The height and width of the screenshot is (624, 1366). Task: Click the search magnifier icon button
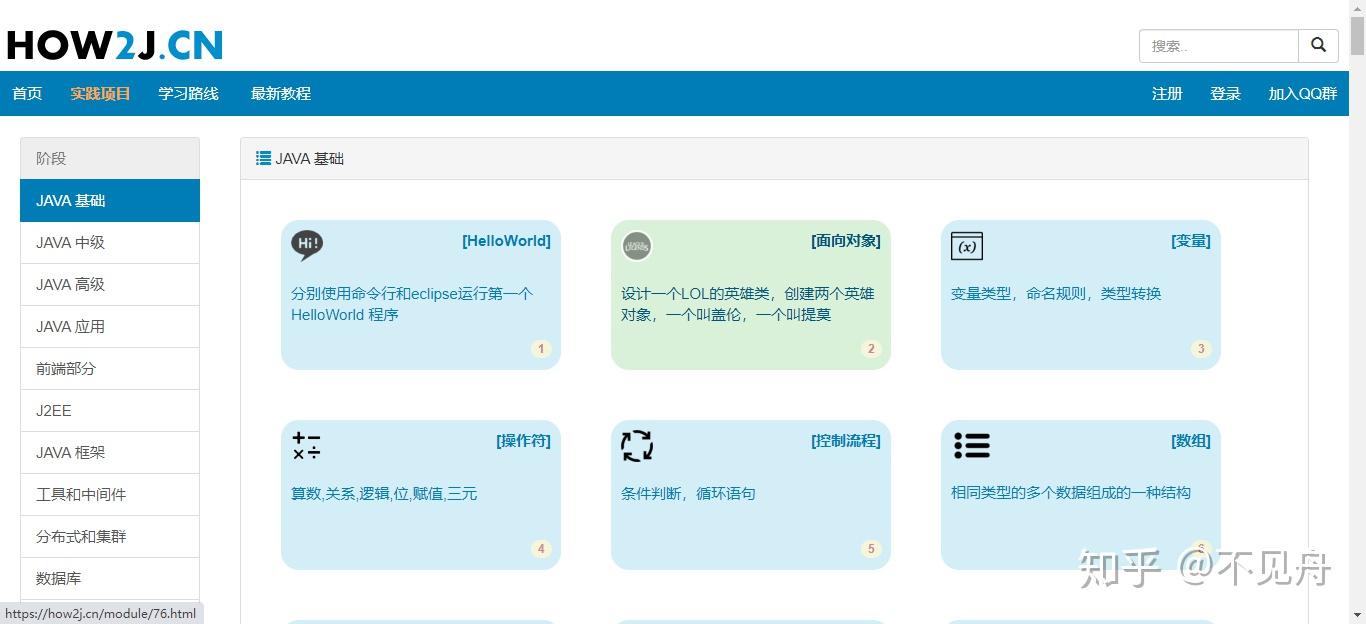[1318, 46]
